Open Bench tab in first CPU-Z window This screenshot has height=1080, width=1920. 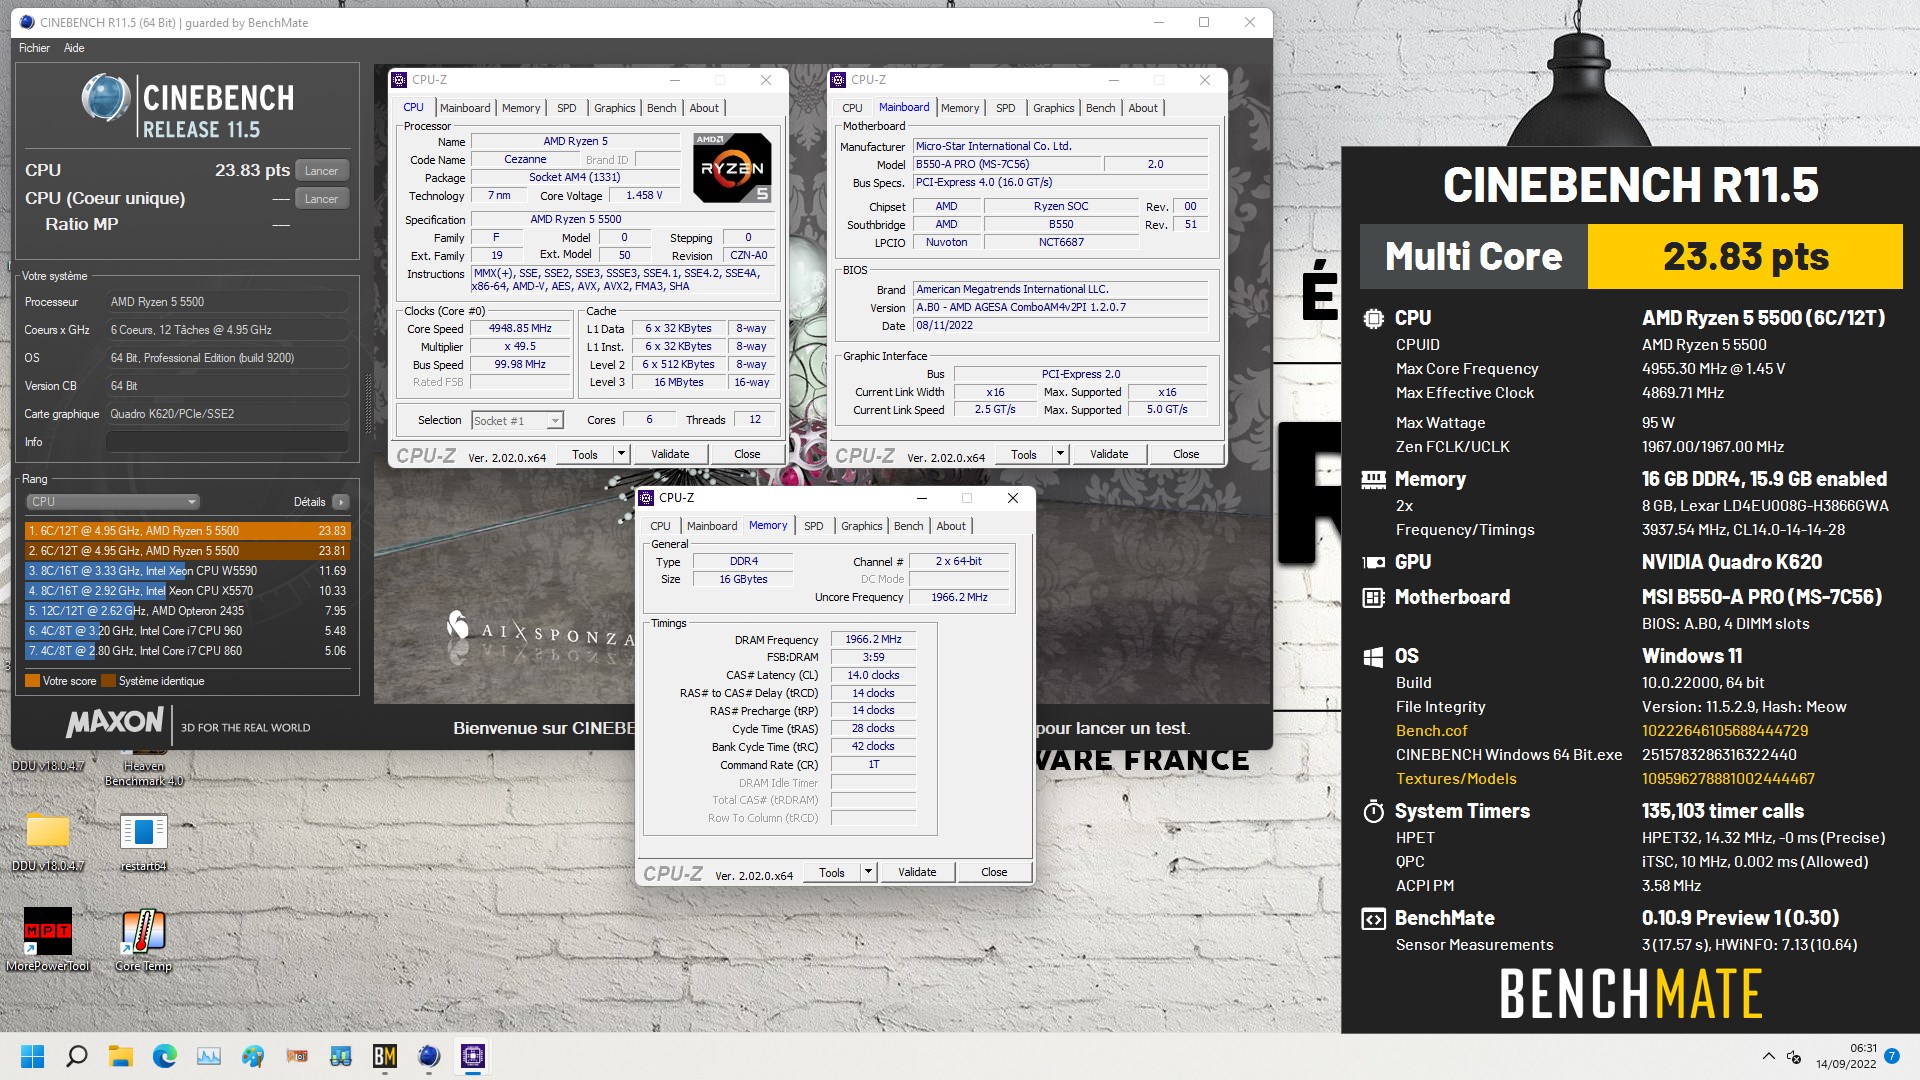pos(661,108)
